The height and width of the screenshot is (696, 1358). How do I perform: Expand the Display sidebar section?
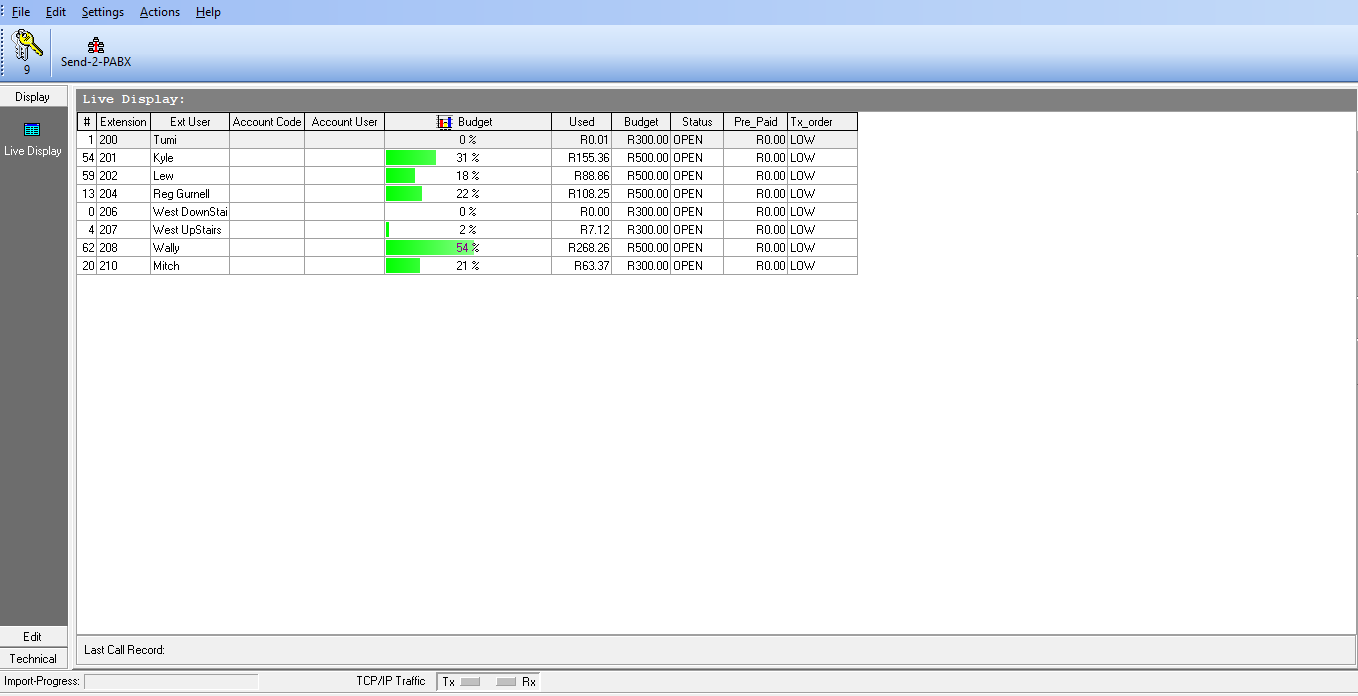click(x=33, y=97)
